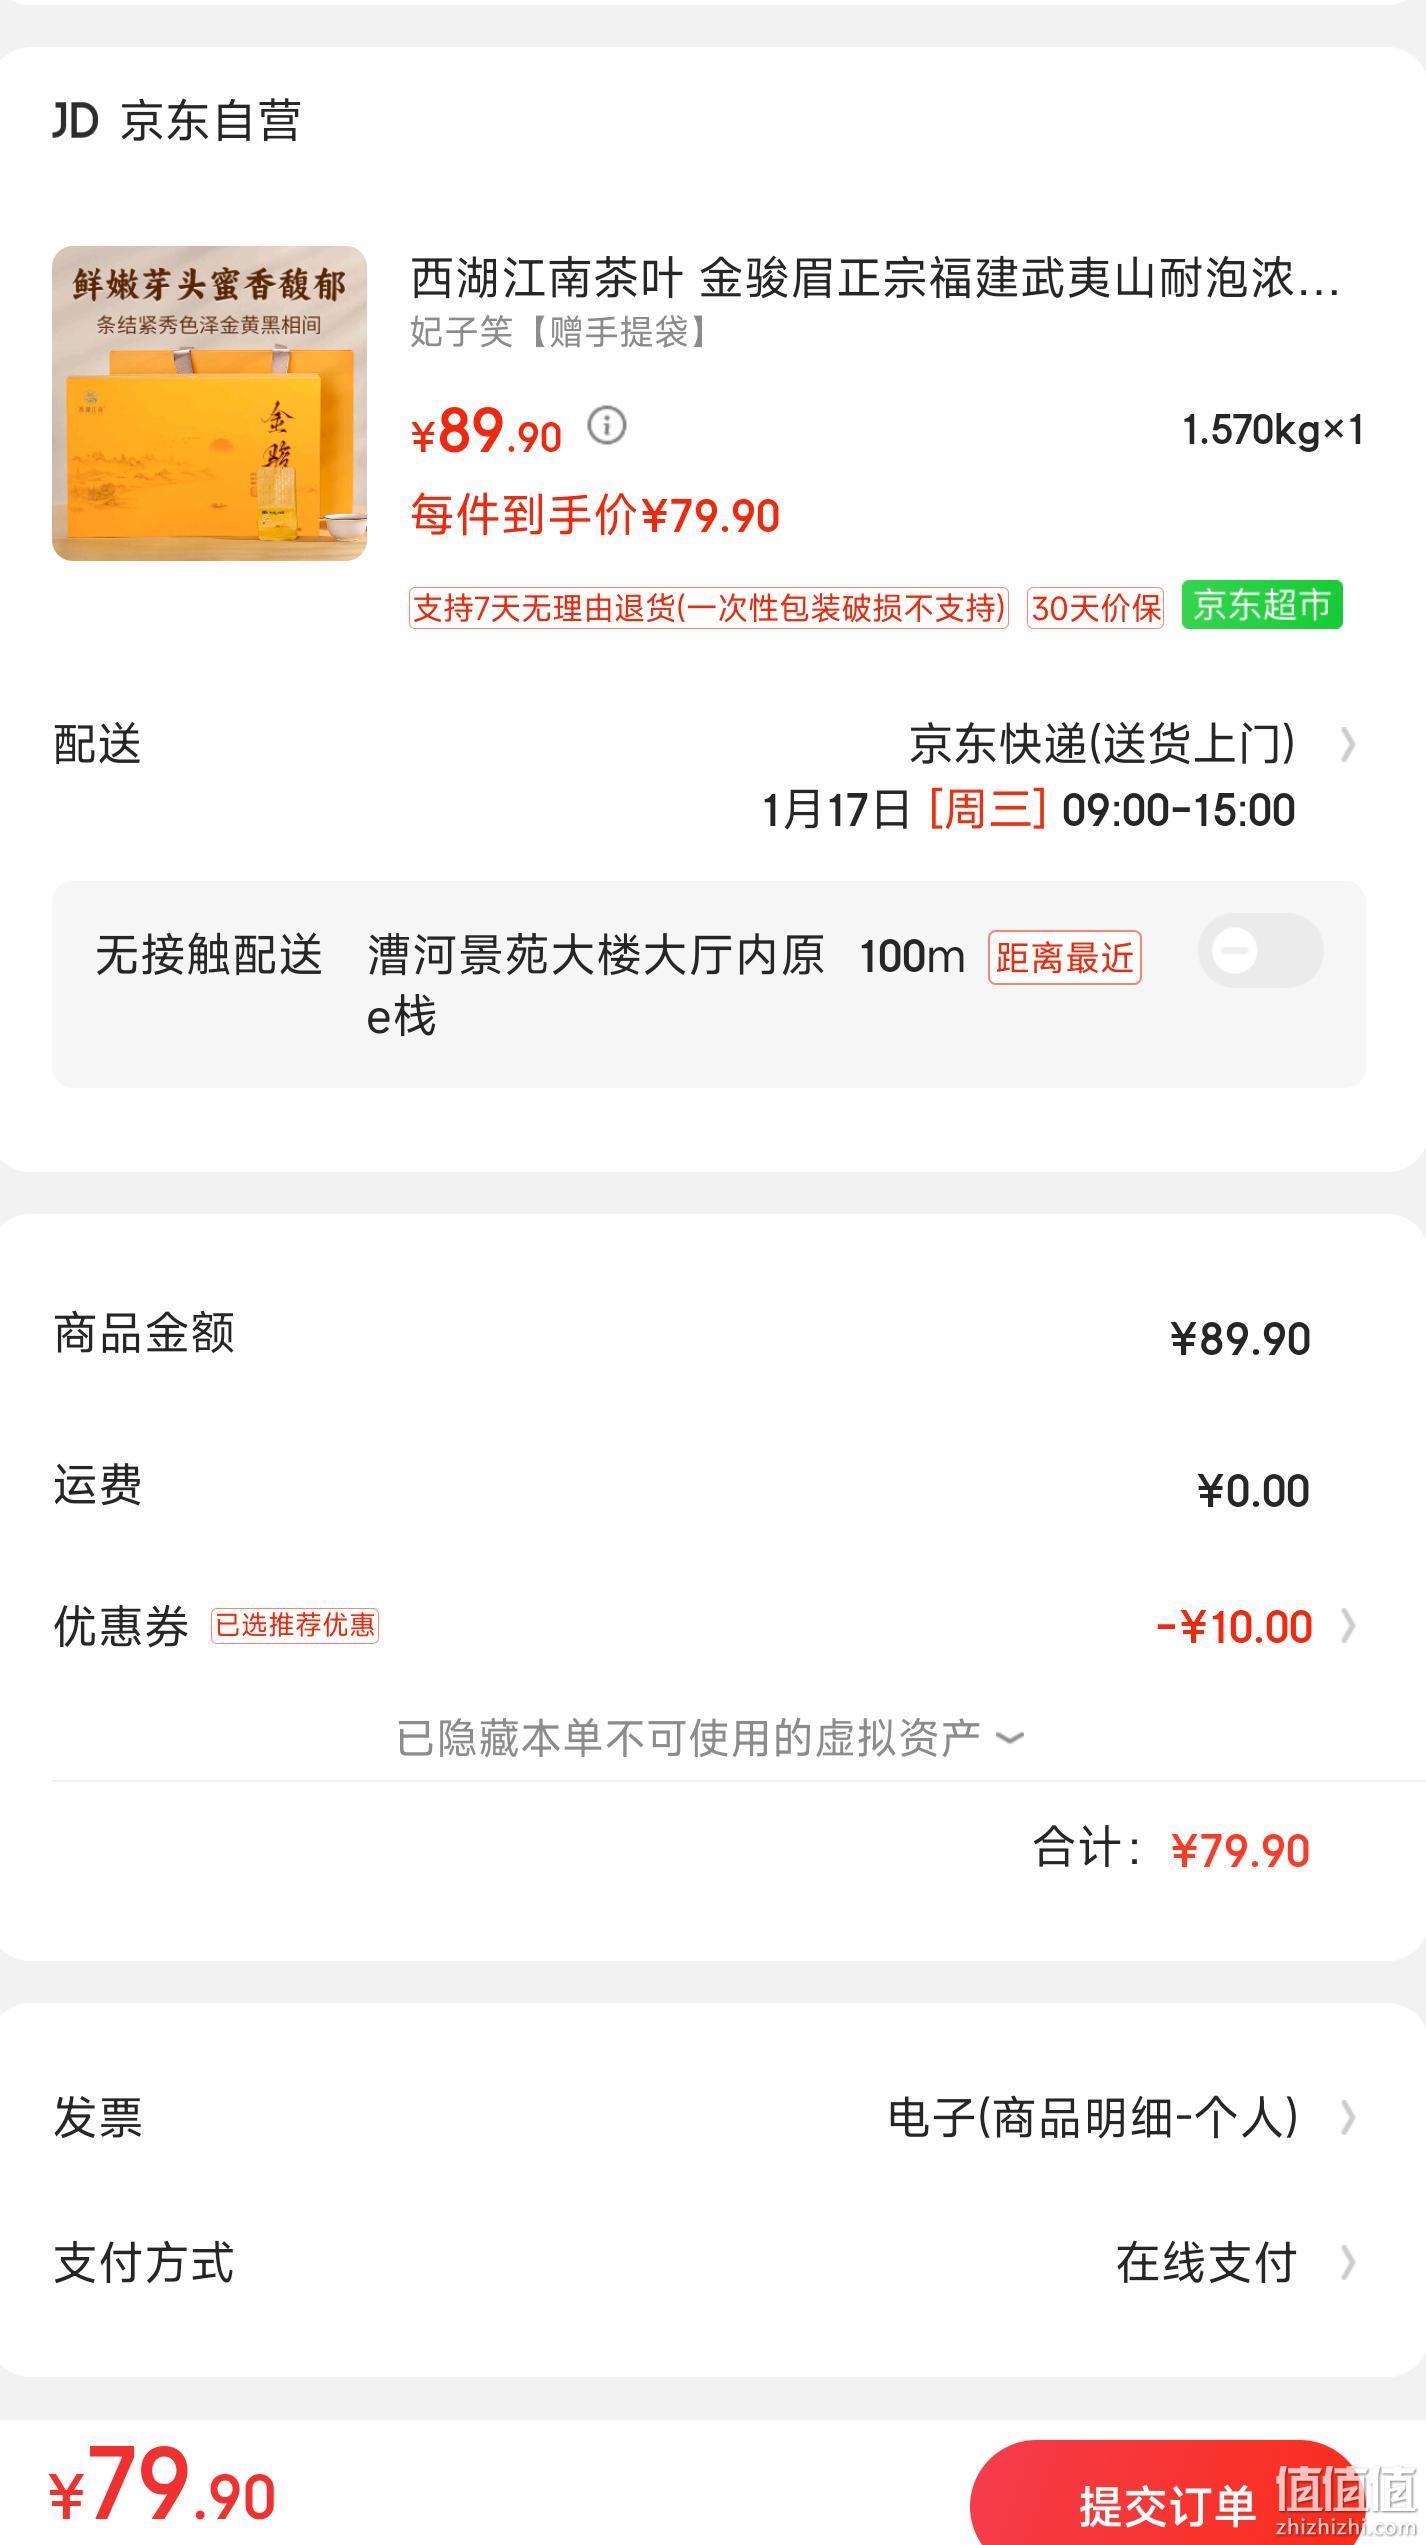Tap the 已选推荐优惠 coupon badge
The image size is (1426, 2545).
coord(295,1625)
